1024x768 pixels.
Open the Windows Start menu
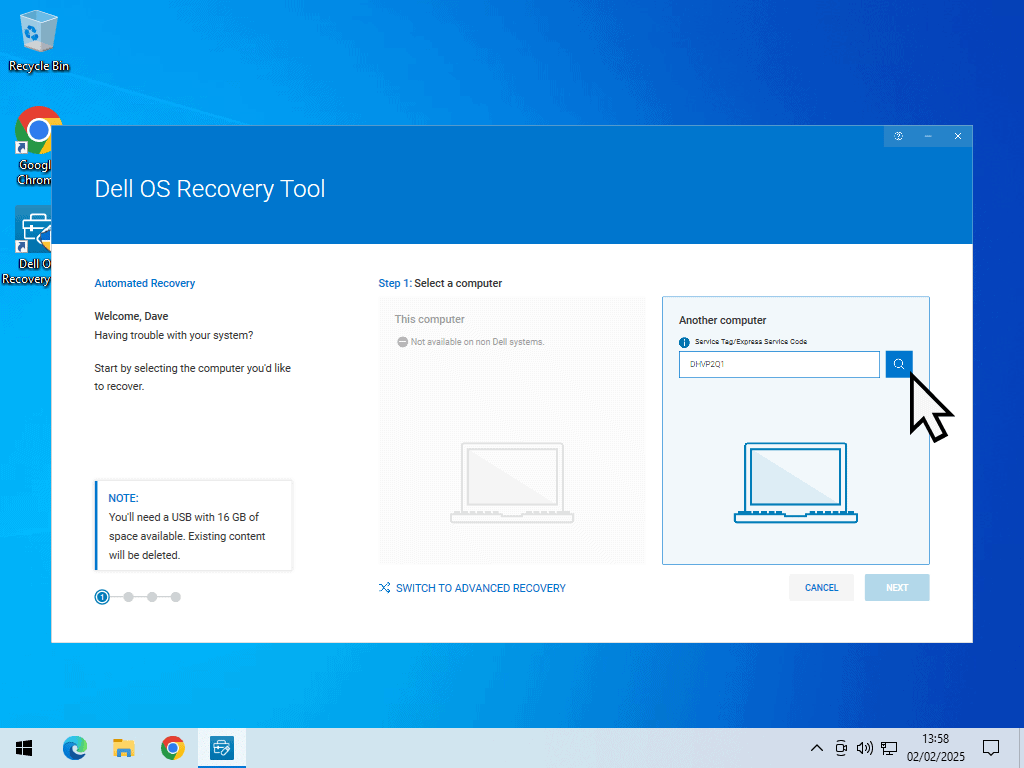(24, 748)
